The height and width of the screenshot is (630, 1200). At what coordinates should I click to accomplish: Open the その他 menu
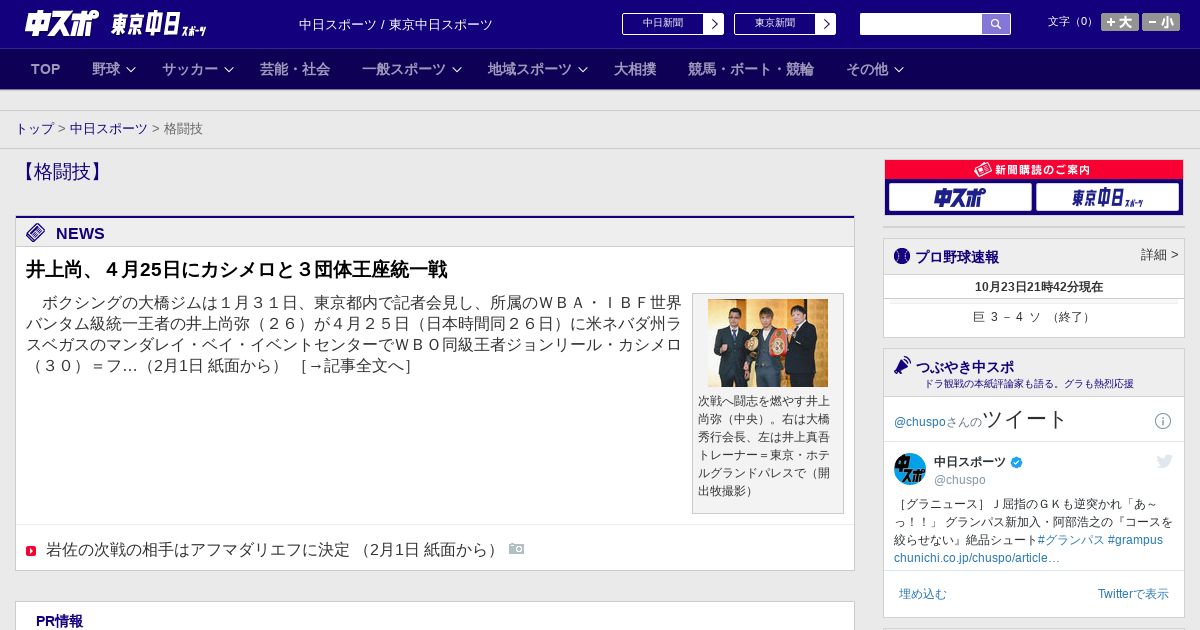coord(867,69)
